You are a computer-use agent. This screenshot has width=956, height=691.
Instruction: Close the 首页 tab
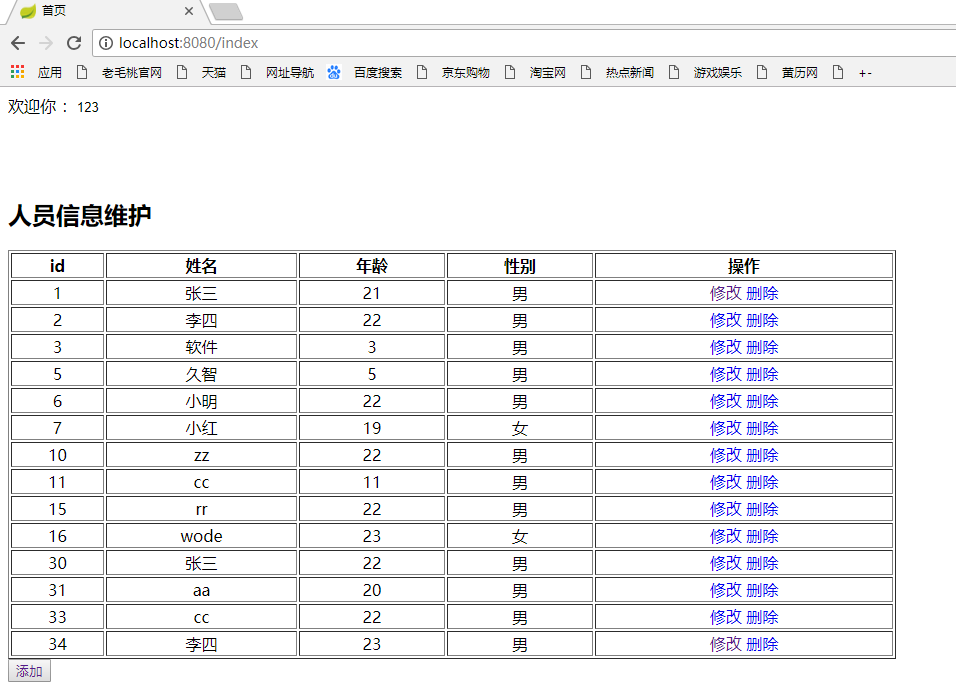(x=189, y=11)
